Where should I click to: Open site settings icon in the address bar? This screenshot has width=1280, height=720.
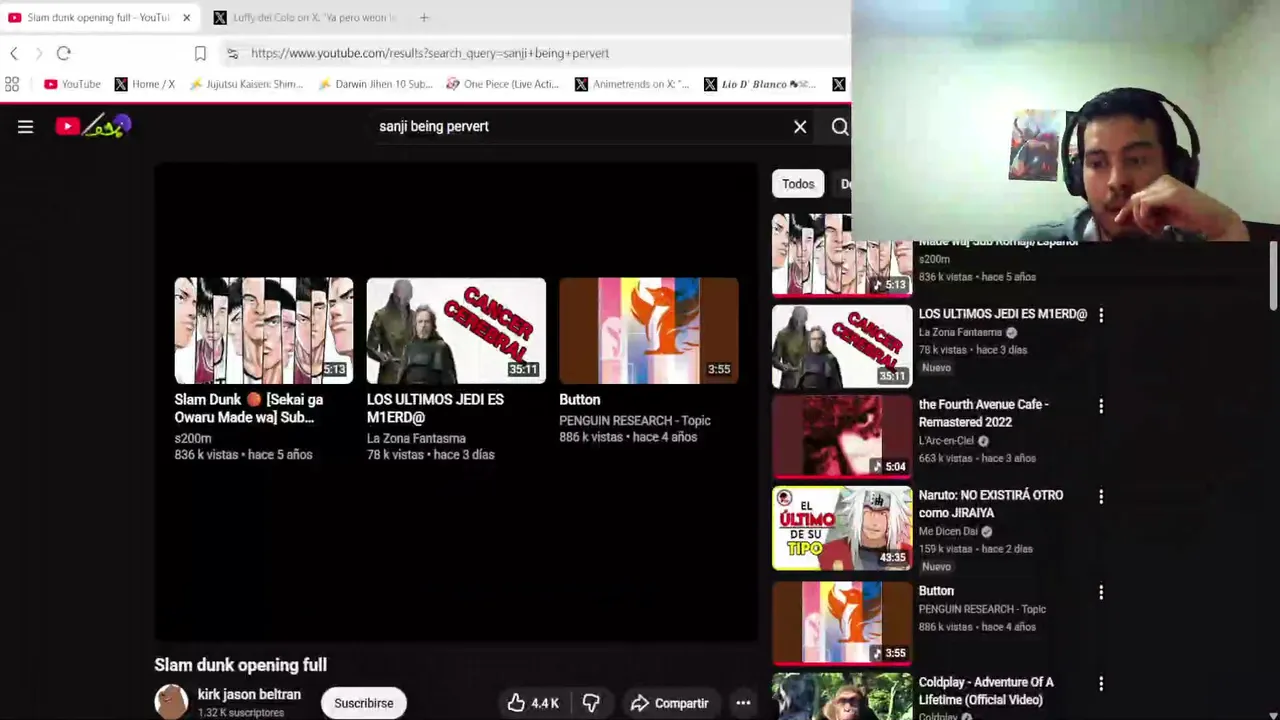click(x=232, y=53)
